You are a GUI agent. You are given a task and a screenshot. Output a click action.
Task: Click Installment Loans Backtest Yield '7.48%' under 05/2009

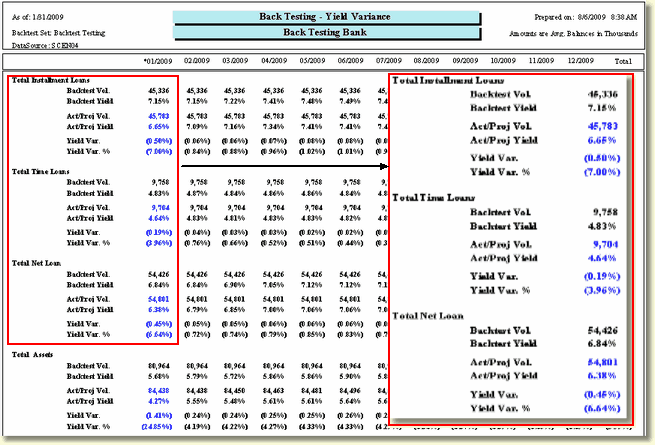pos(312,101)
